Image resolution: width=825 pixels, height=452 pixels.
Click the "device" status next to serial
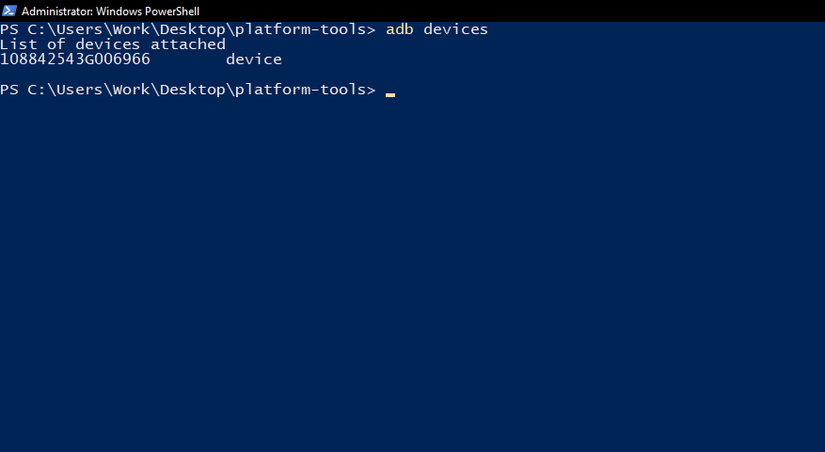pos(254,59)
